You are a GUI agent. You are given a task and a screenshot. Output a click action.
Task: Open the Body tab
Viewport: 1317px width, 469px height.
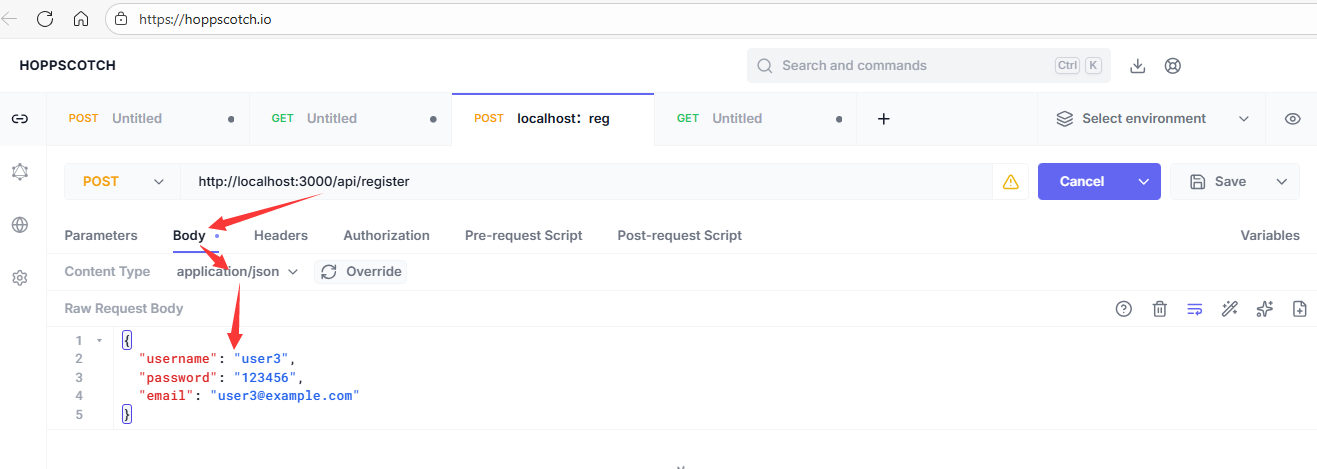(189, 236)
